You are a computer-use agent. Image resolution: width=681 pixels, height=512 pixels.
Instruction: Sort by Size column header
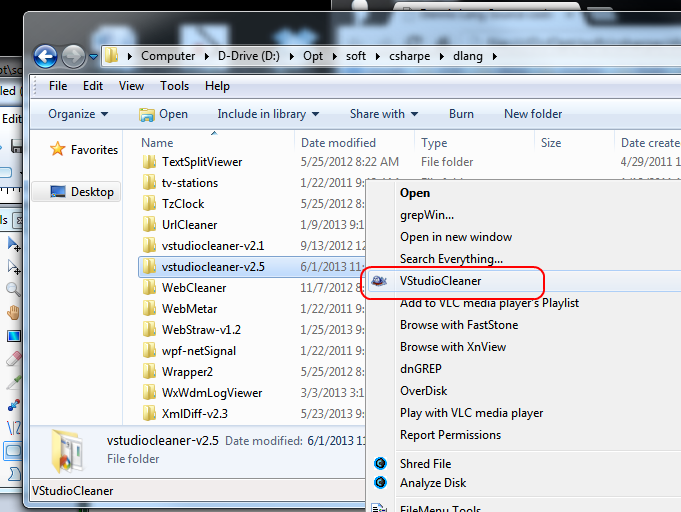[x=551, y=143]
